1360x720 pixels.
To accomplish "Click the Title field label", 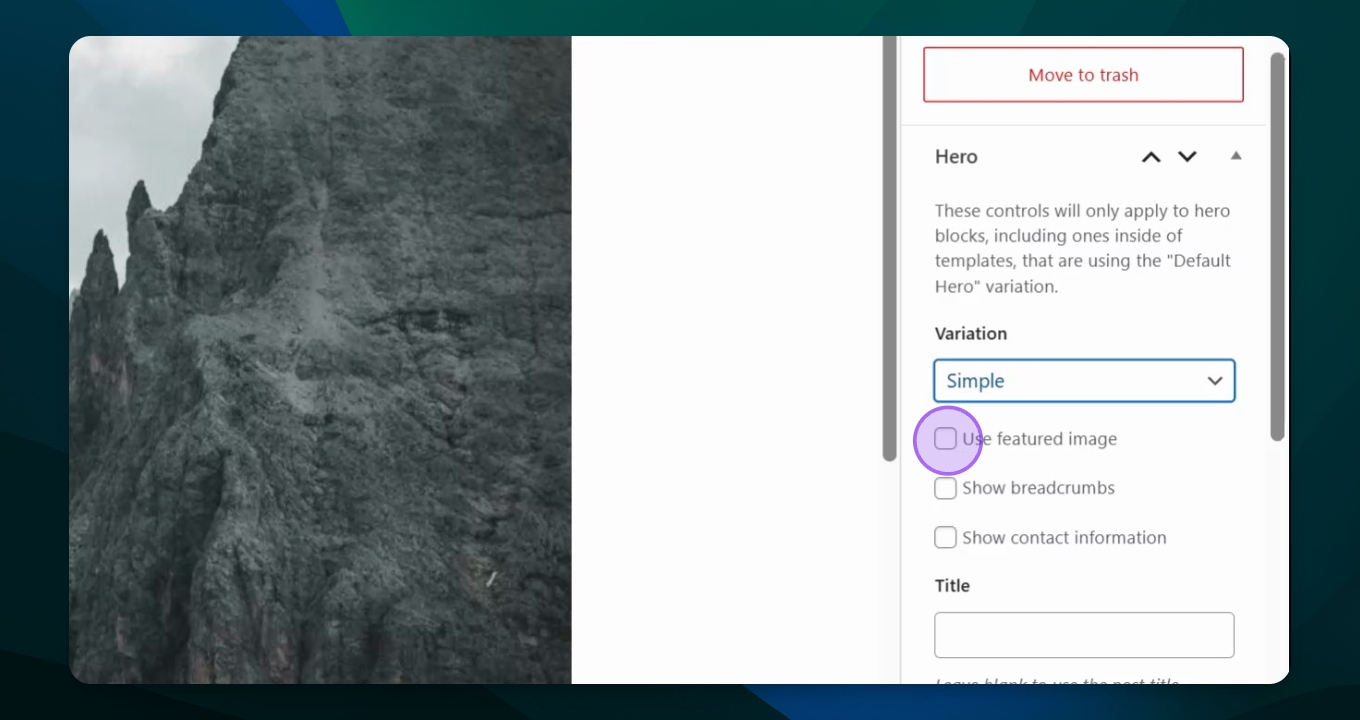I will tap(952, 586).
